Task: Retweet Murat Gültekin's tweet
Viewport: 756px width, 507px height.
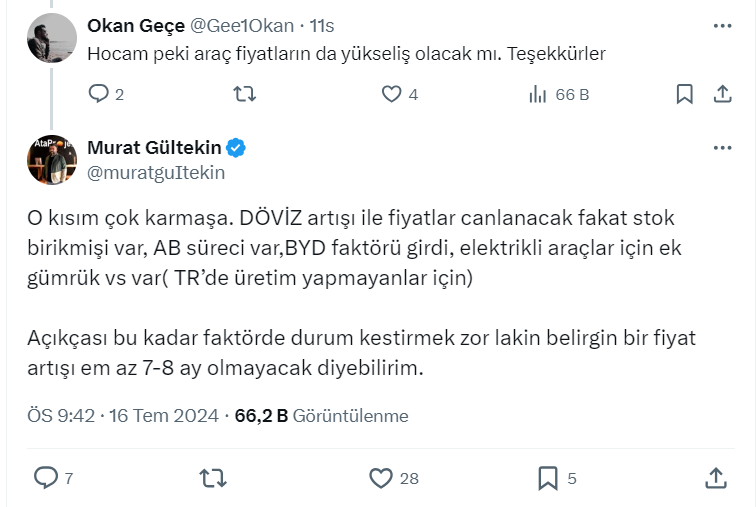Action: 213,478
